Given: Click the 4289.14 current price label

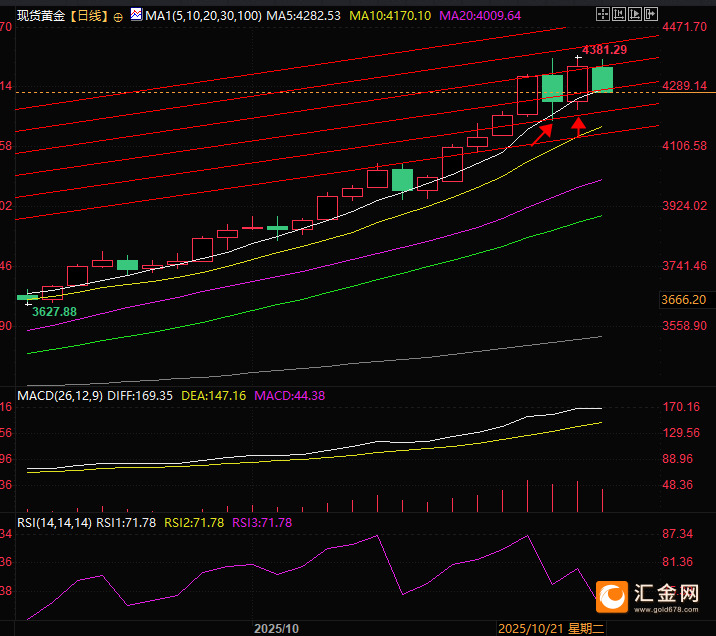Looking at the screenshot, I should pos(684,86).
